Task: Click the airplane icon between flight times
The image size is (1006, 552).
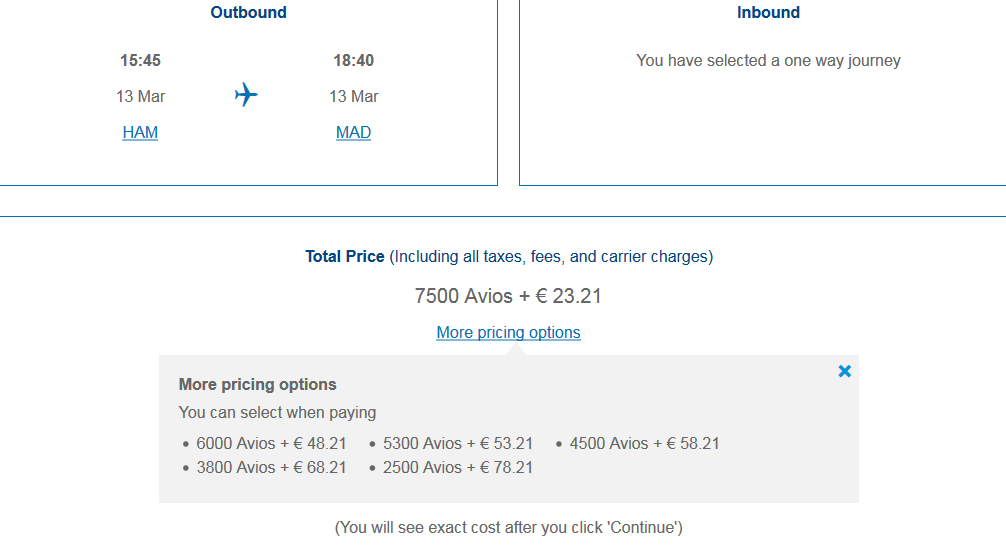Action: [x=246, y=96]
